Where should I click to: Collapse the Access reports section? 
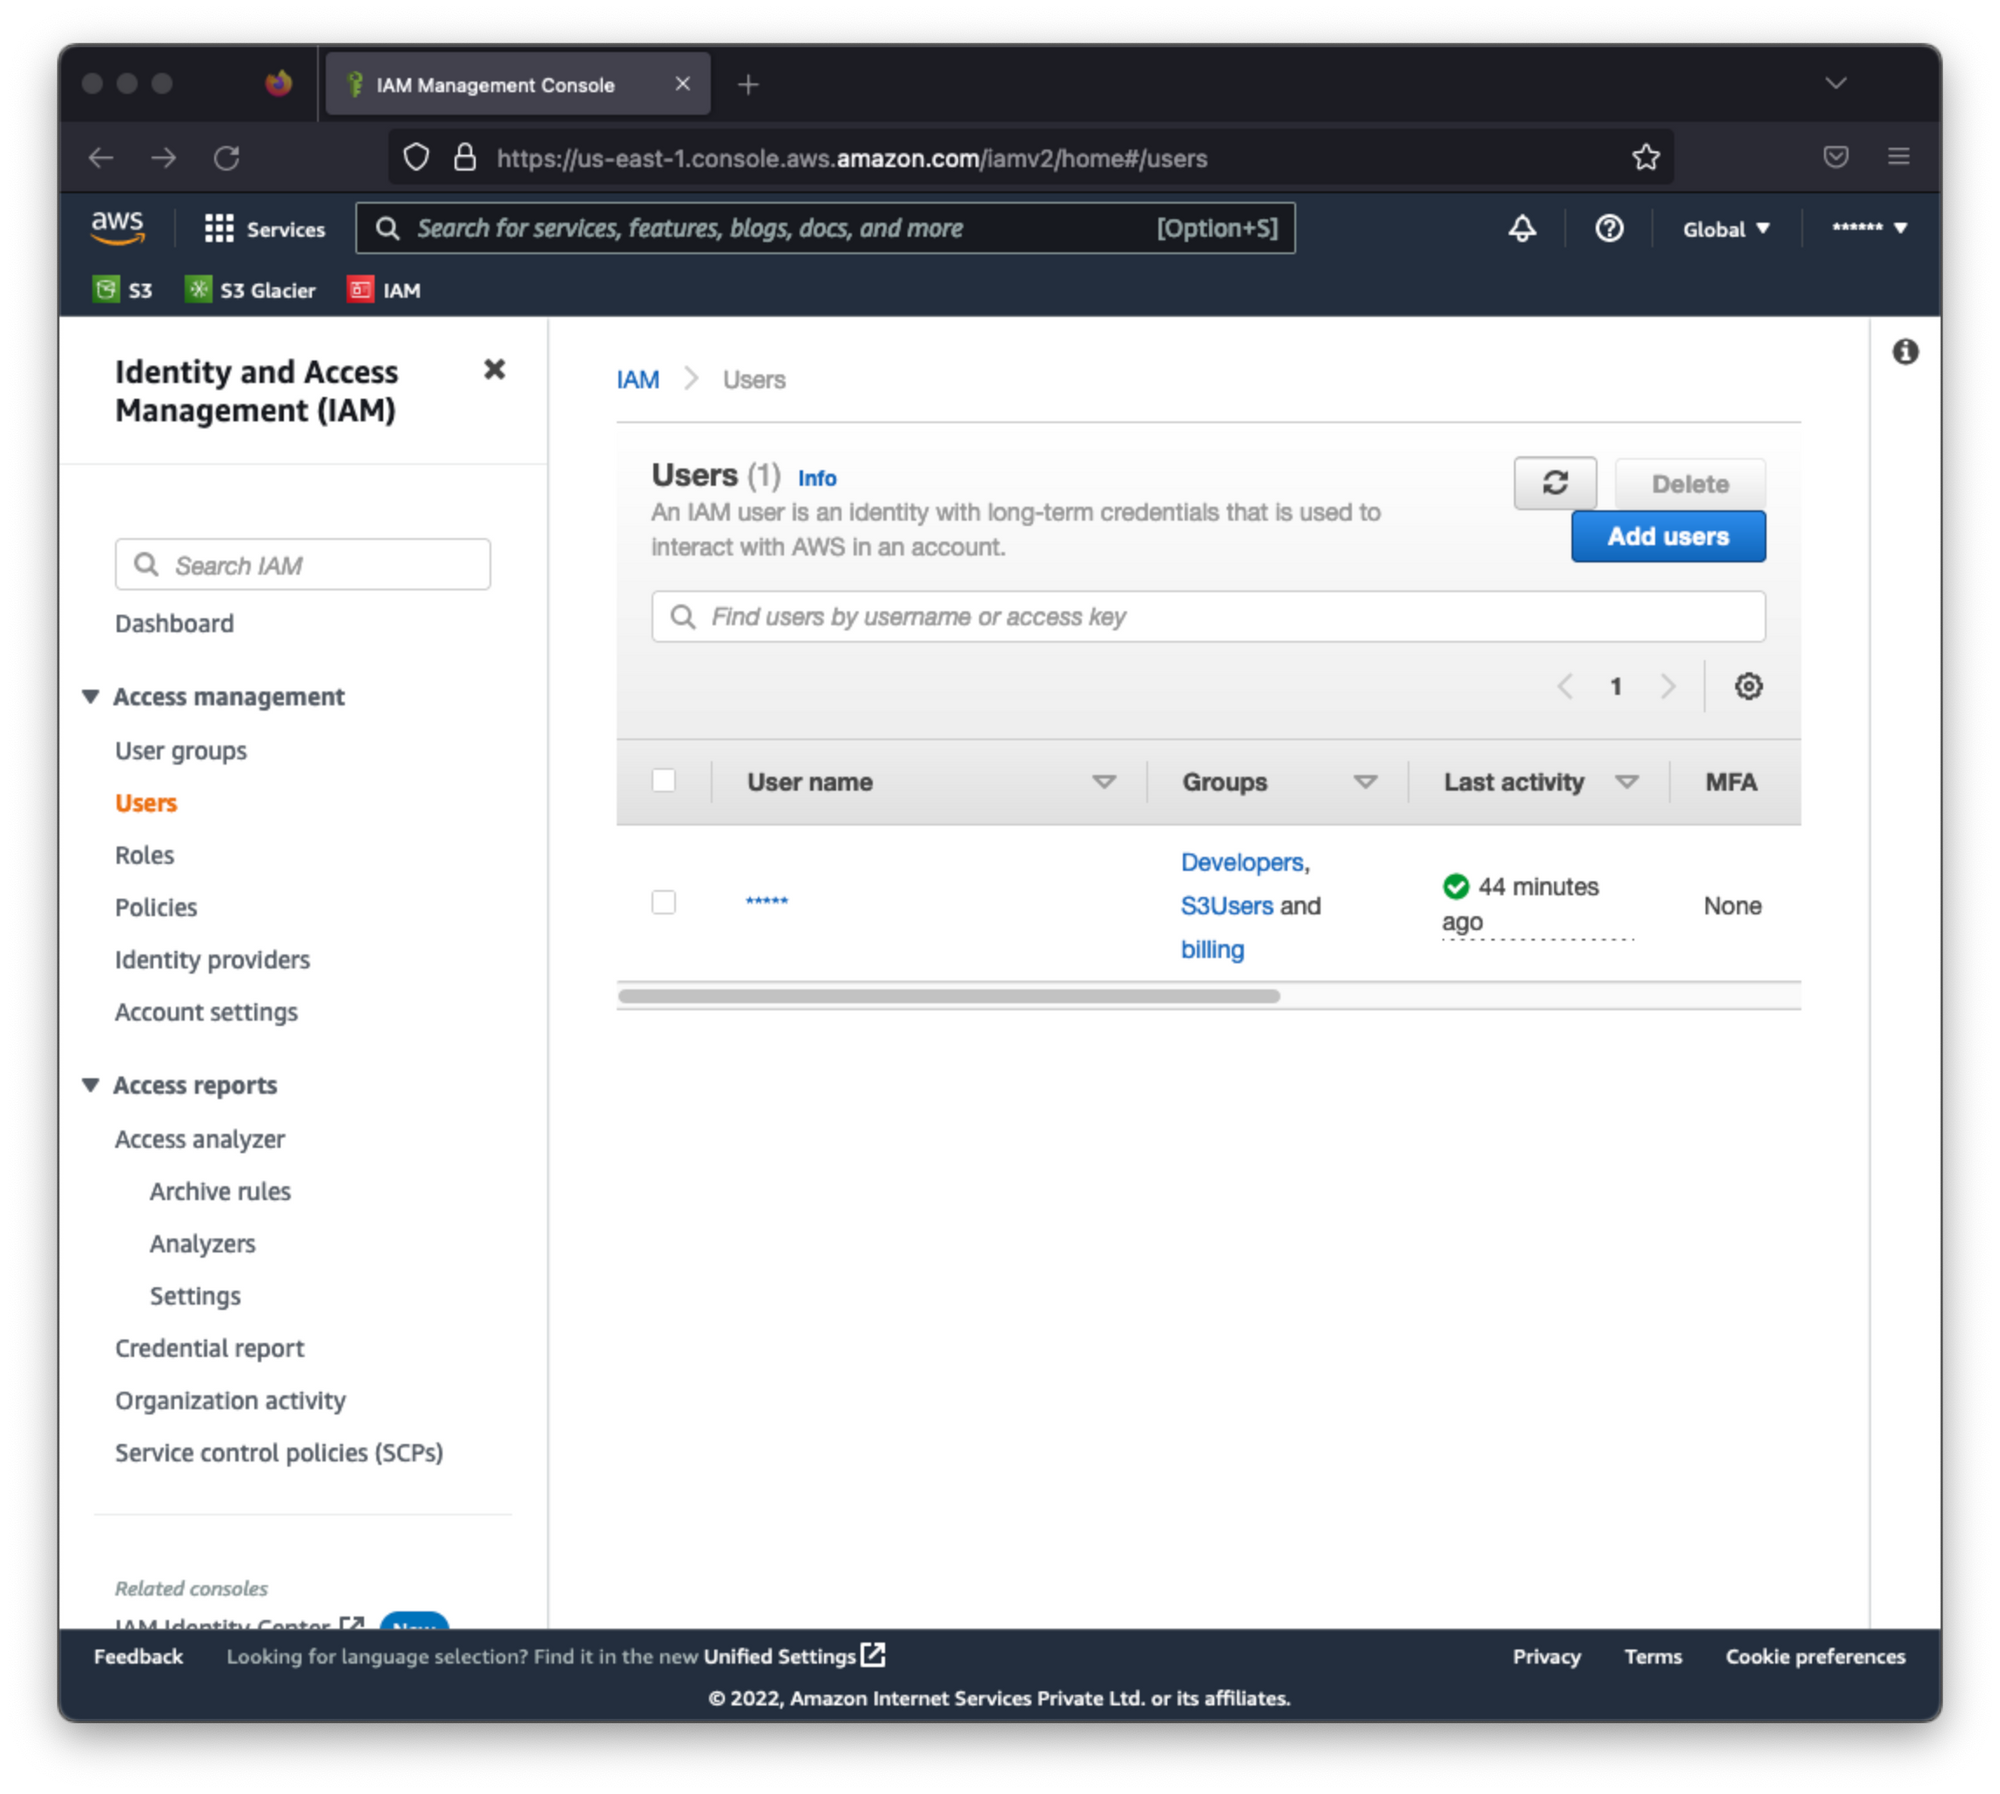(x=91, y=1085)
